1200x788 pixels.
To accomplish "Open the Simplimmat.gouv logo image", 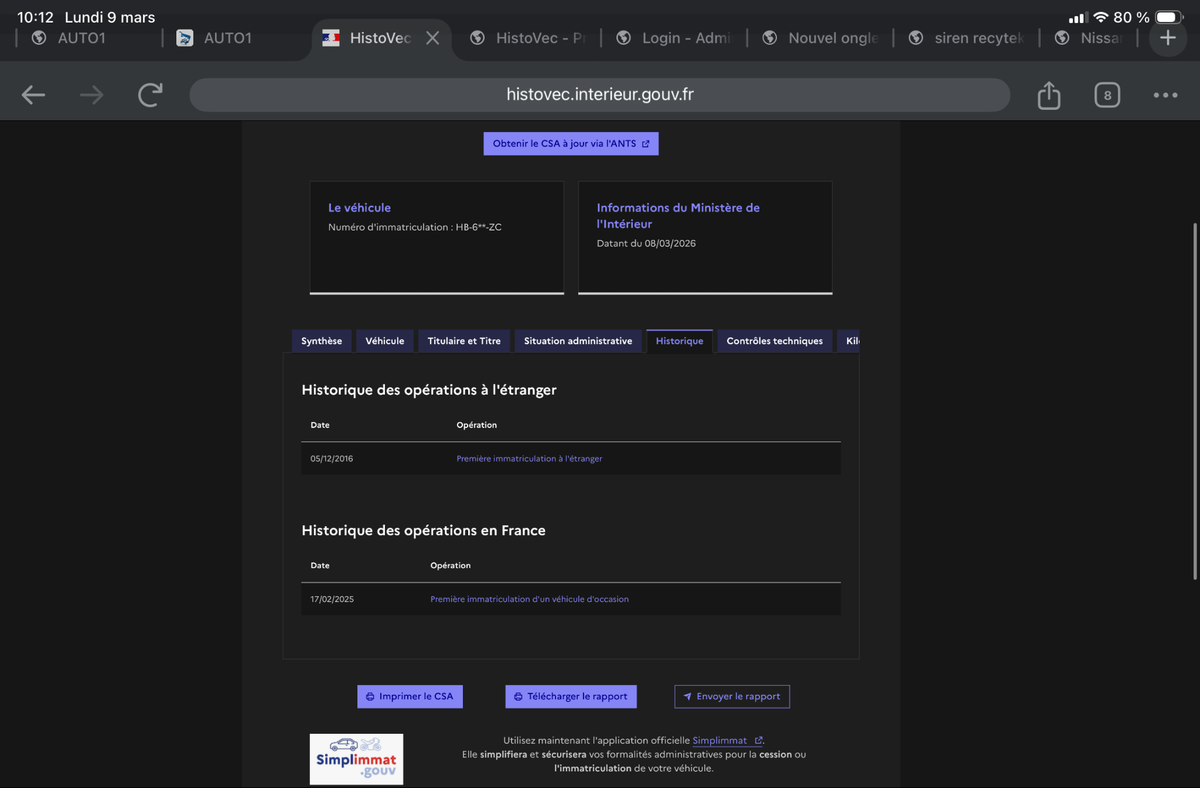I will tap(356, 759).
